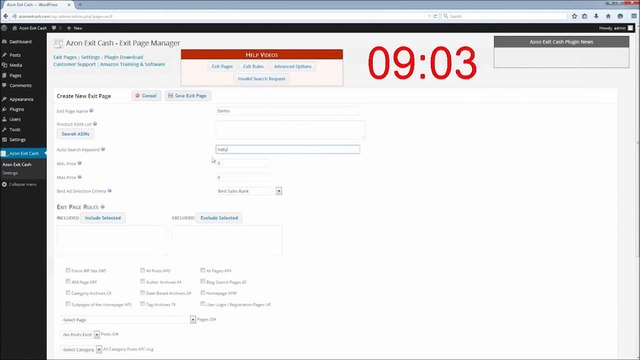Open the Settings submenu under Azon Exit Cash

coord(10,173)
